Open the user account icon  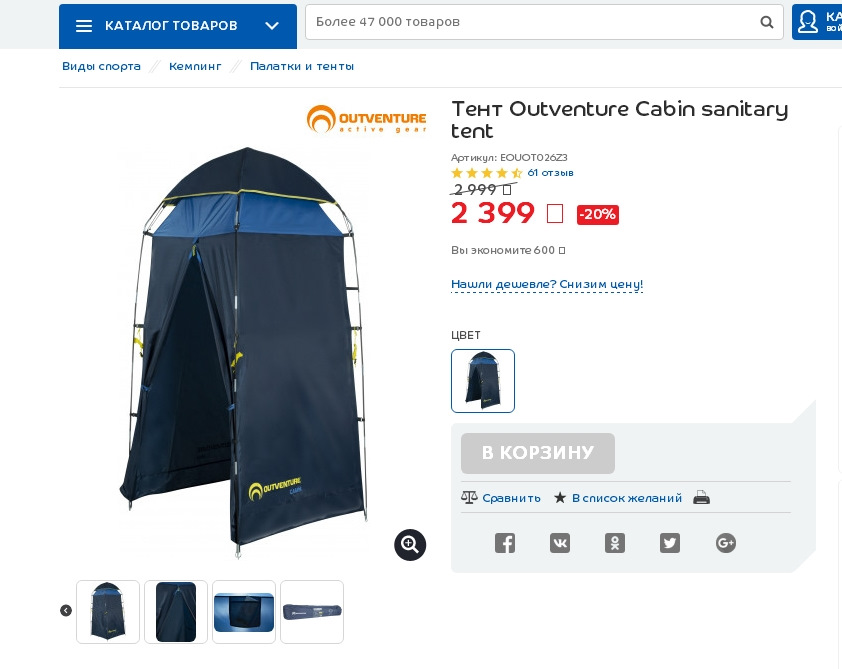pyautogui.click(x=808, y=22)
